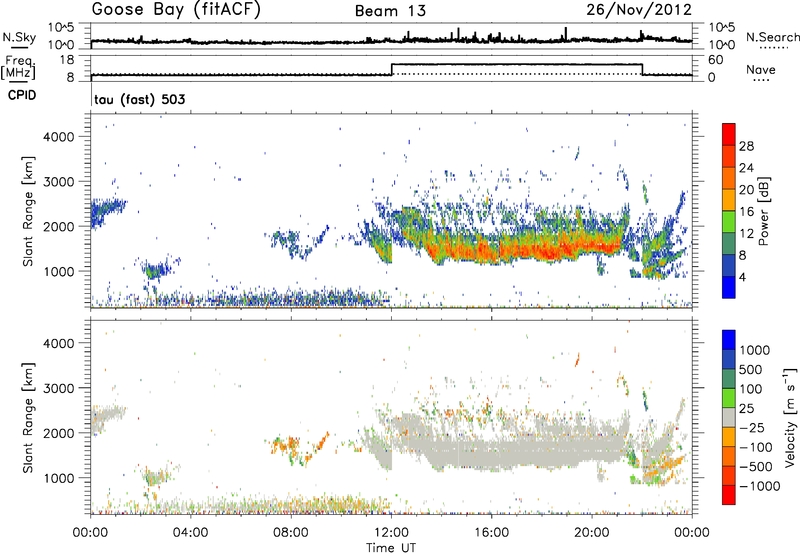The image size is (800, 554).
Task: Pick the red bottom segment of Velocity colorbar
Action: pyautogui.click(x=729, y=495)
